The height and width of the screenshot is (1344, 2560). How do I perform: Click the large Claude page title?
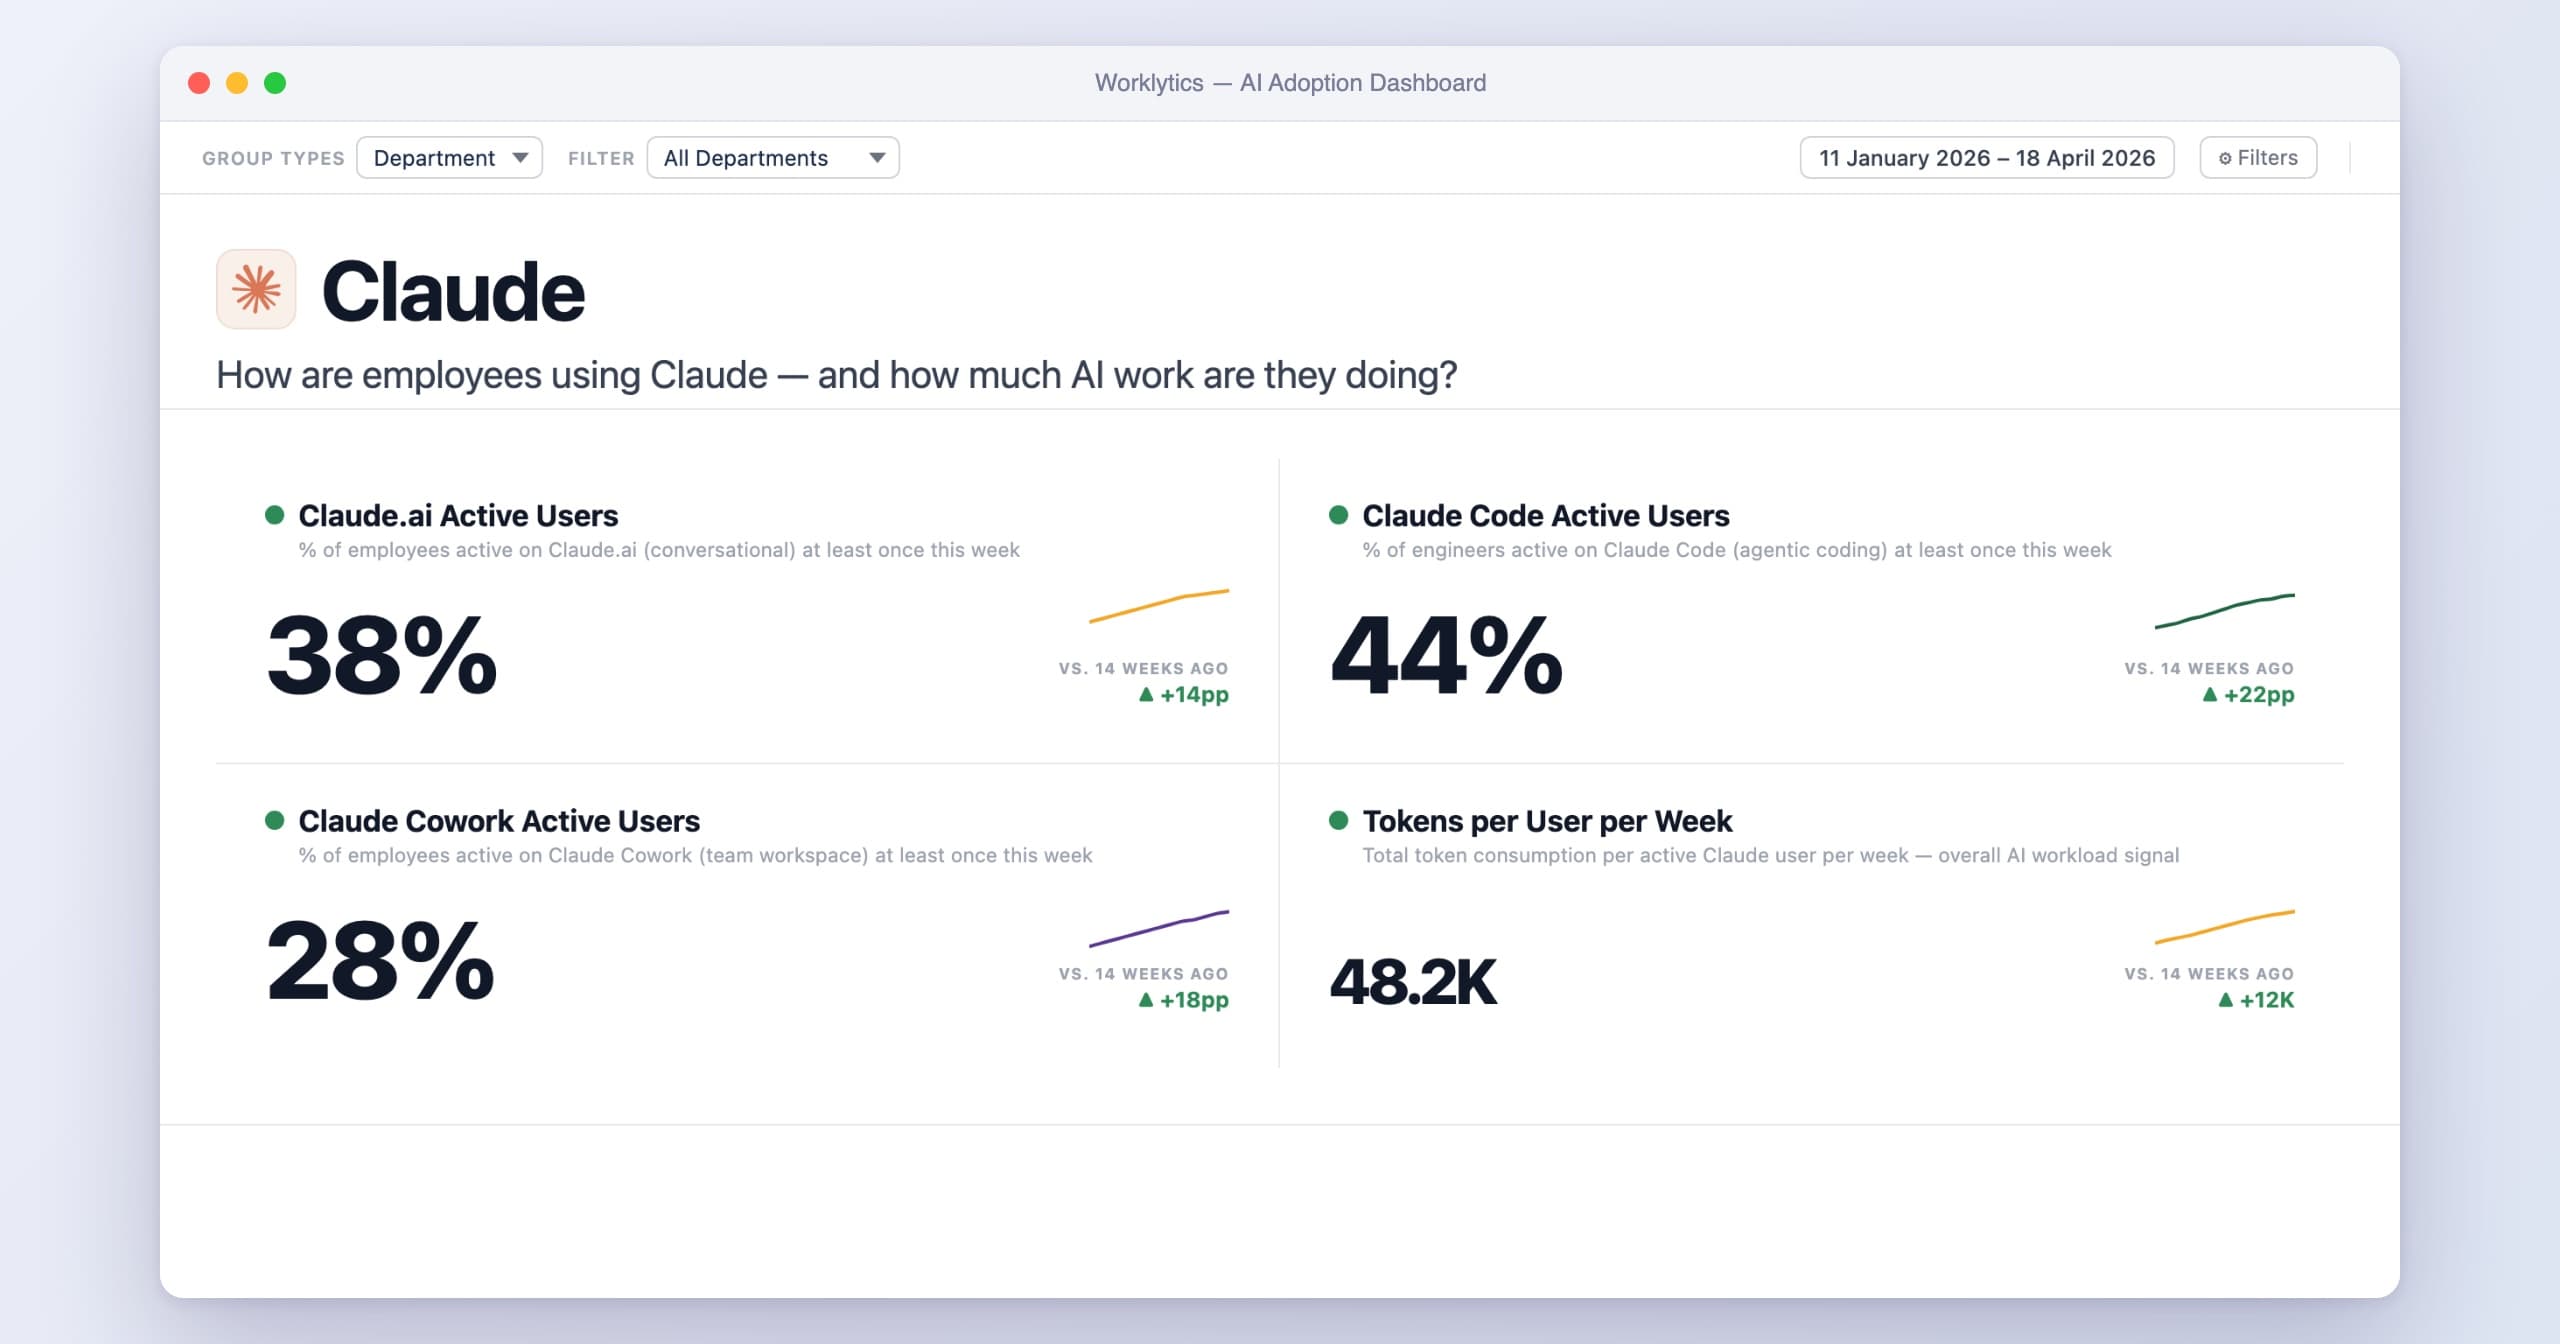pyautogui.click(x=453, y=291)
